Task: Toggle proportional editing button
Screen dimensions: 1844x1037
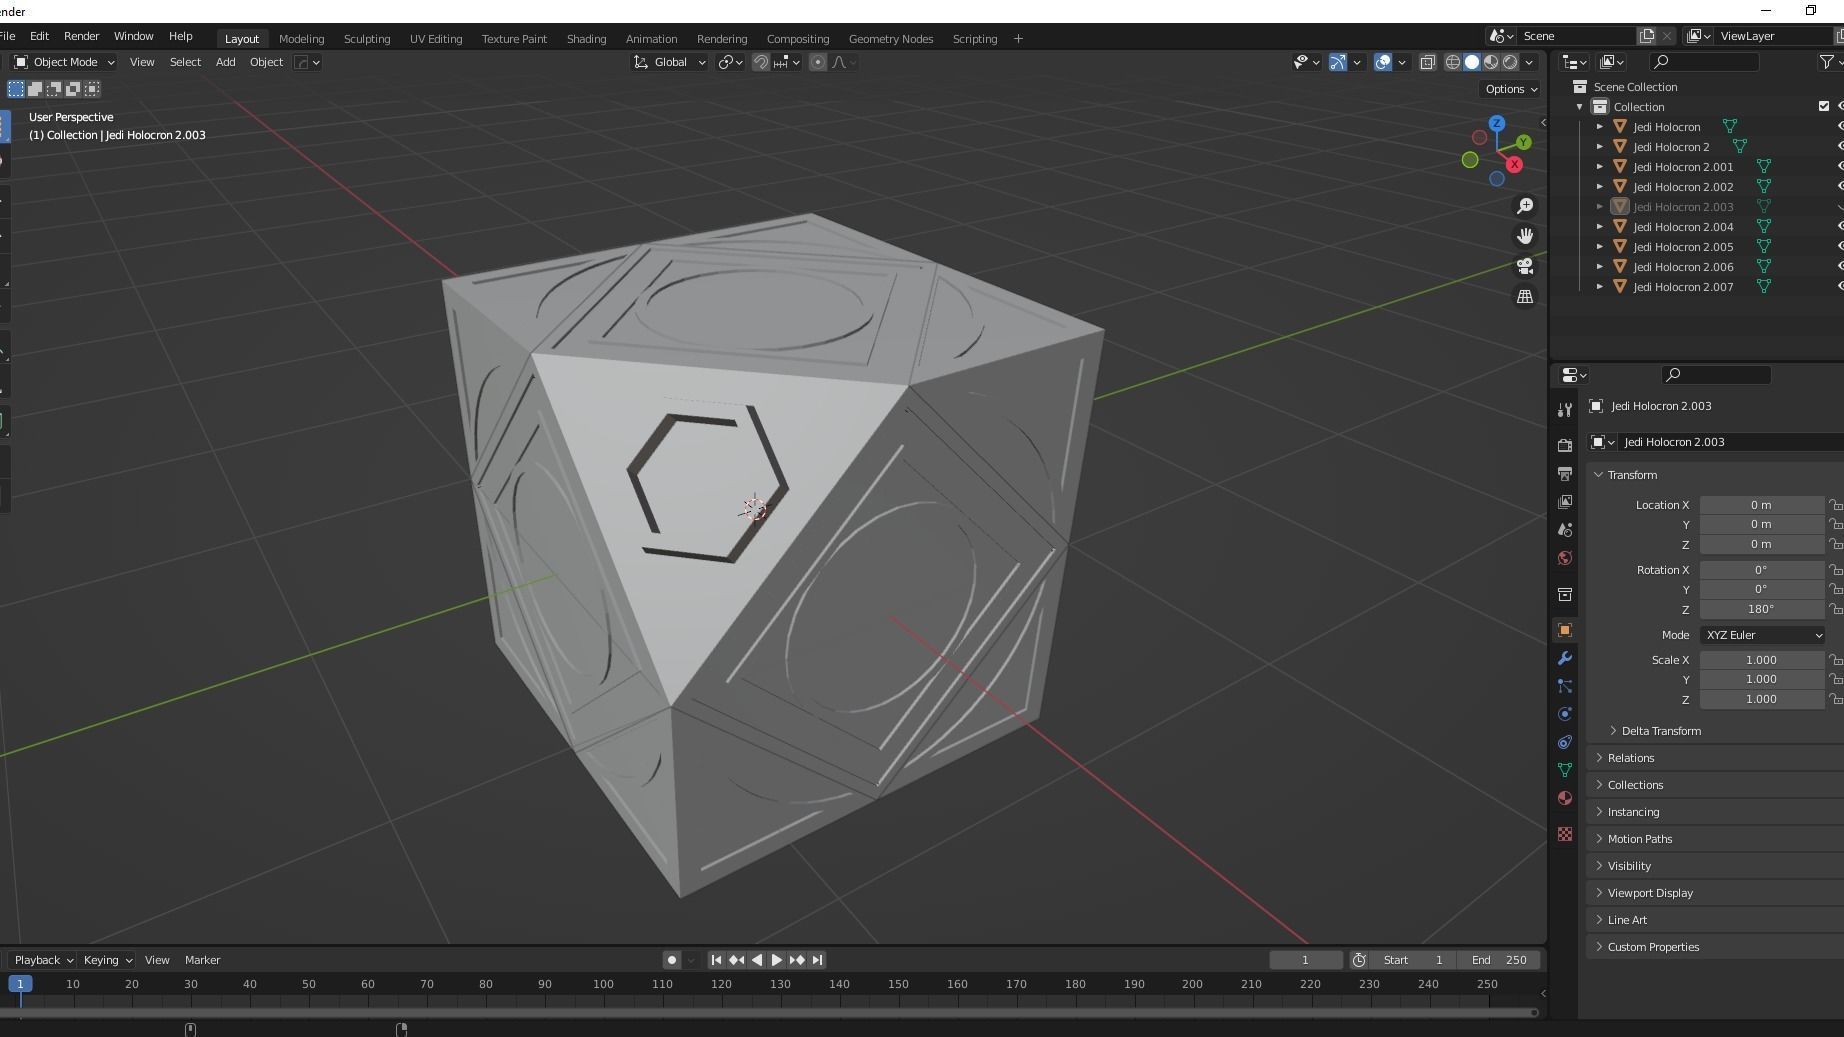Action: coord(818,62)
